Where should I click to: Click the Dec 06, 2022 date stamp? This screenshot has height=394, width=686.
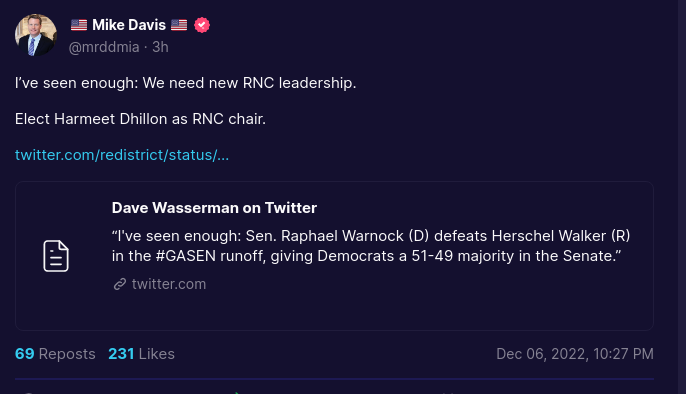click(x=574, y=354)
